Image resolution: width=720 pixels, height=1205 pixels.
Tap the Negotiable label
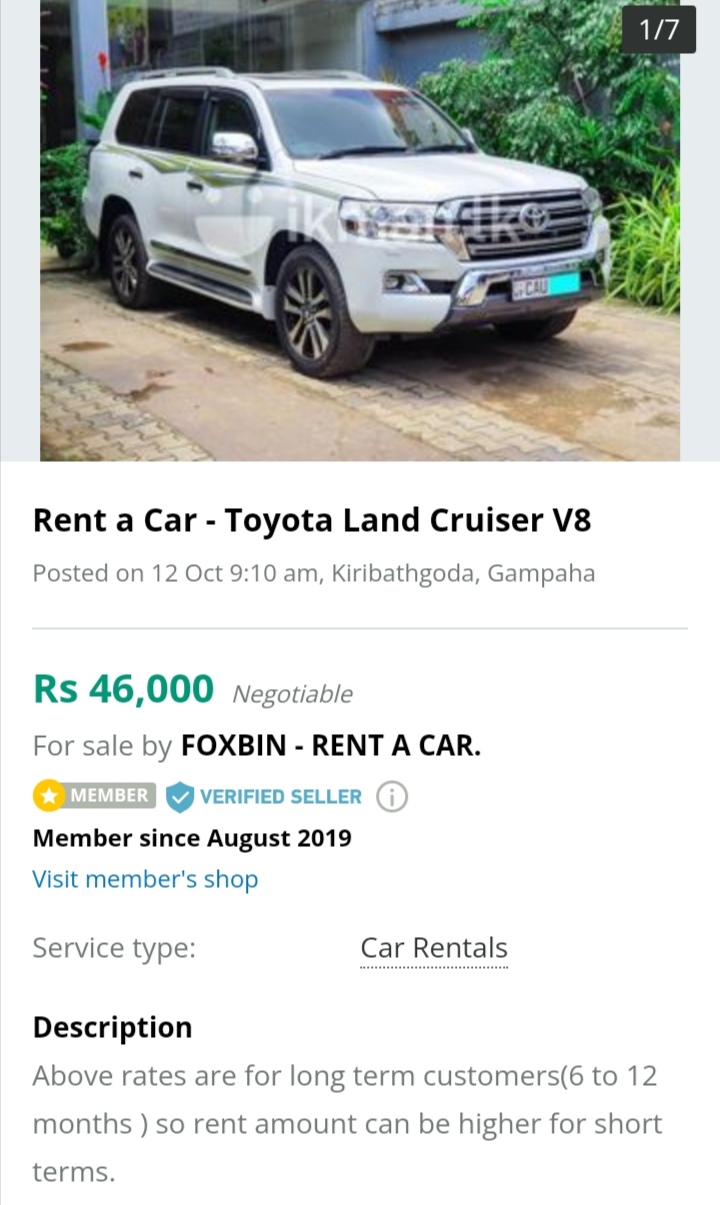click(x=292, y=694)
